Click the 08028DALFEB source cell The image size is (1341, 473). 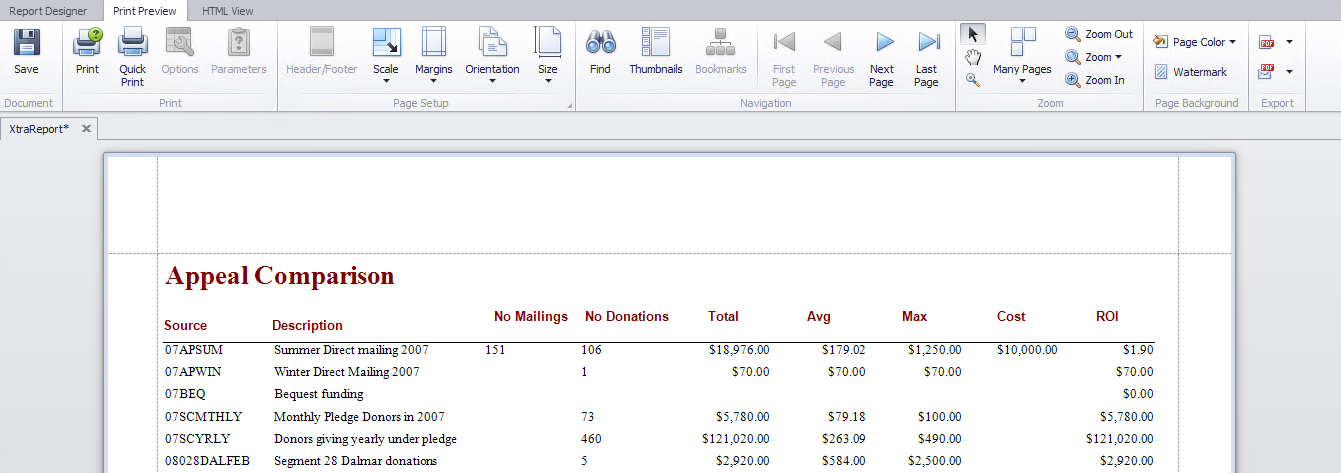pos(207,461)
